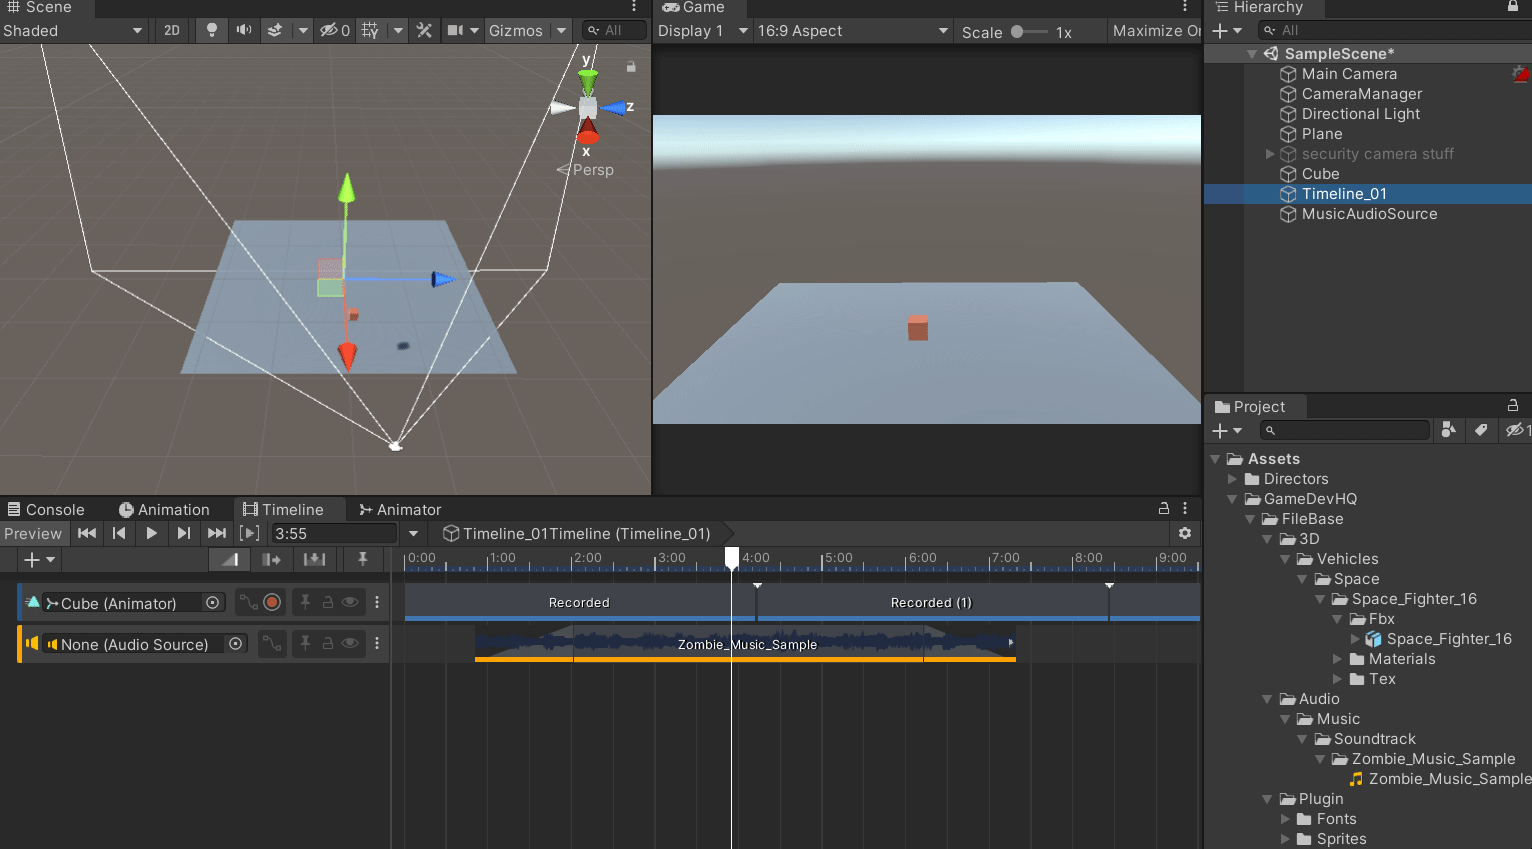The width and height of the screenshot is (1532, 849).
Task: Select Zombie_Music_Sample audio clip on timeline
Action: [746, 644]
